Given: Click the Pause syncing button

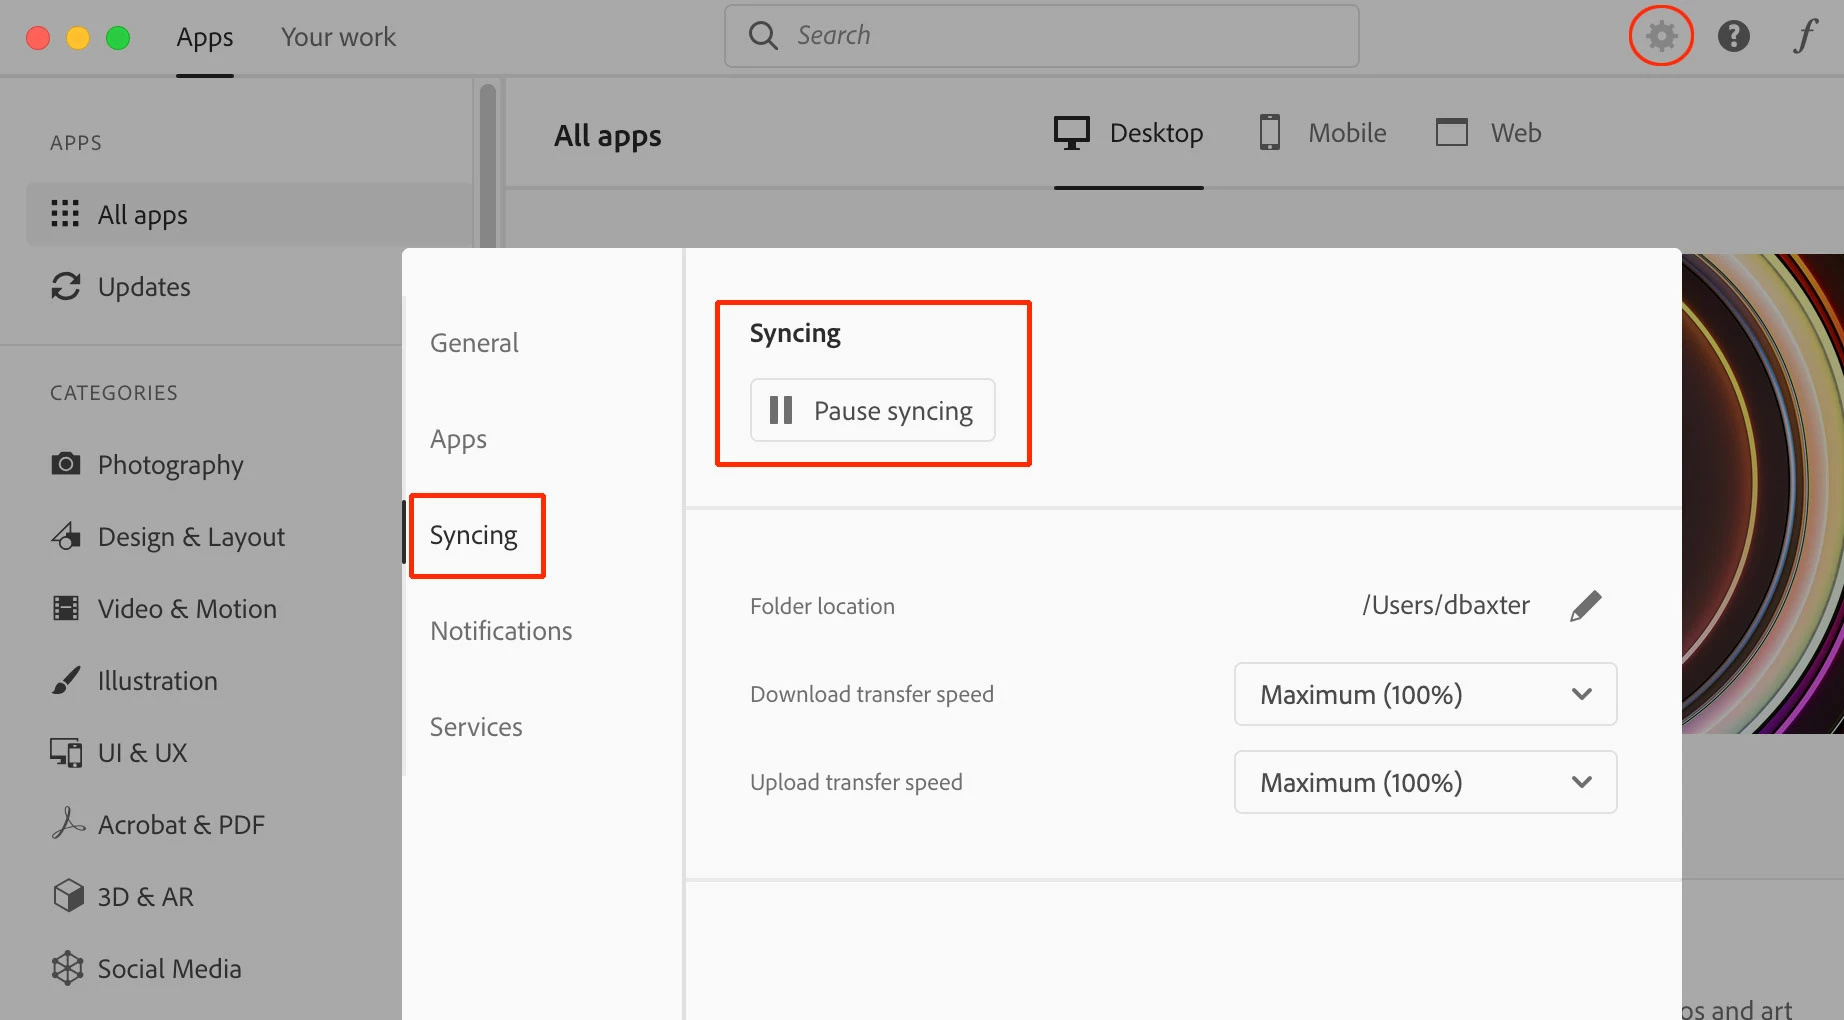Looking at the screenshot, I should (x=873, y=410).
